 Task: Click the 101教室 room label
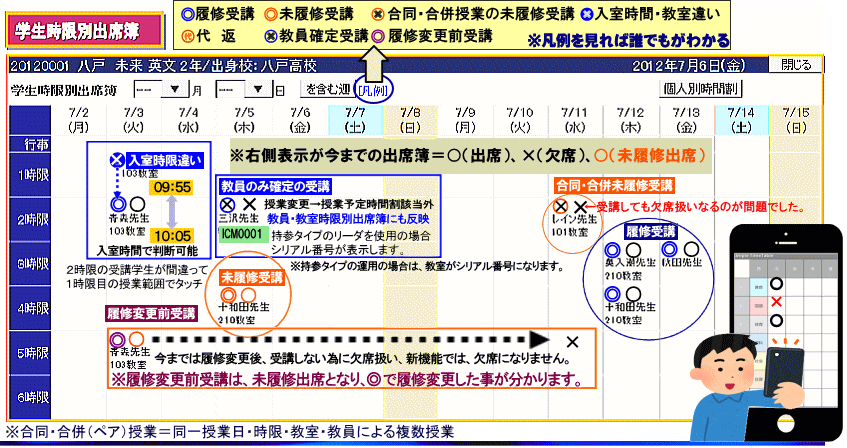tap(569, 232)
